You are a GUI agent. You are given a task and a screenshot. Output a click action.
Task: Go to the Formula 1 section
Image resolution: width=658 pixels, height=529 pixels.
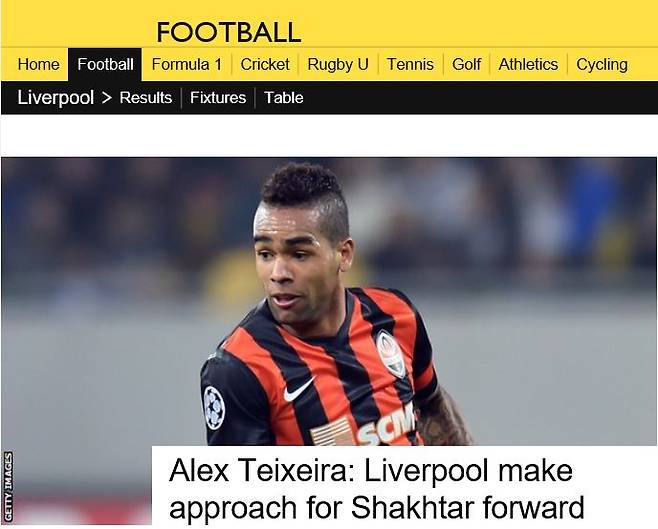[186, 65]
